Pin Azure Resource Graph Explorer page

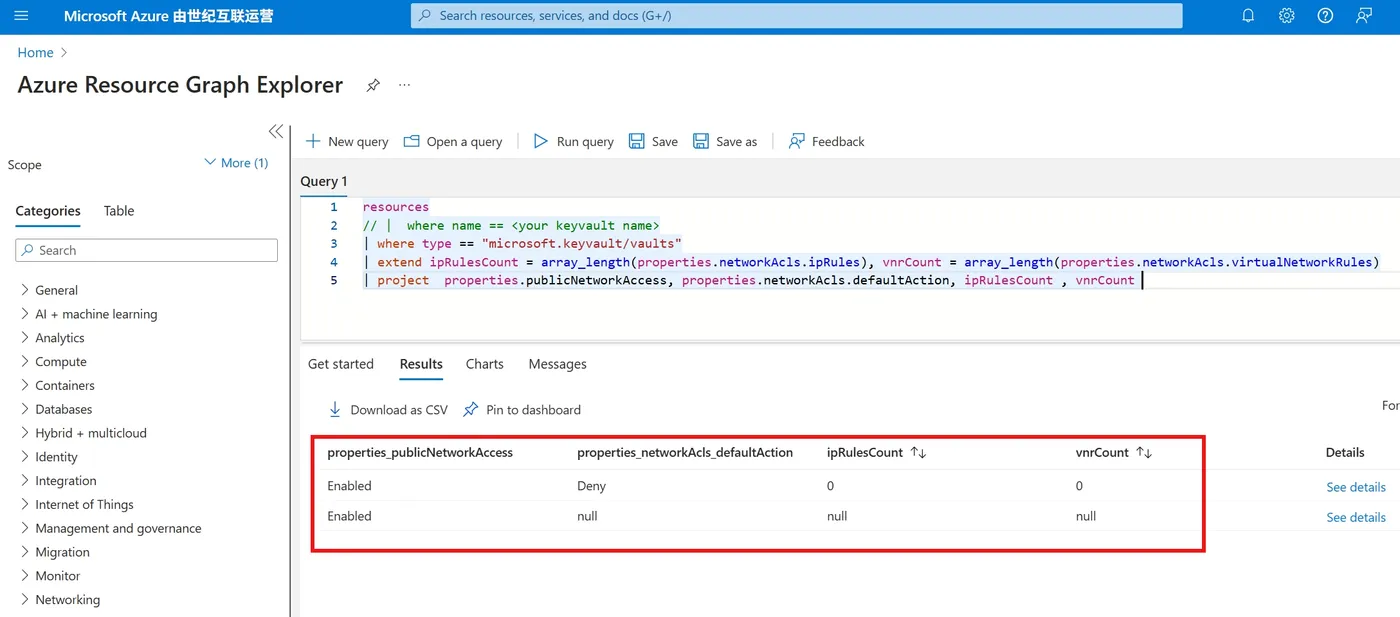coord(373,86)
